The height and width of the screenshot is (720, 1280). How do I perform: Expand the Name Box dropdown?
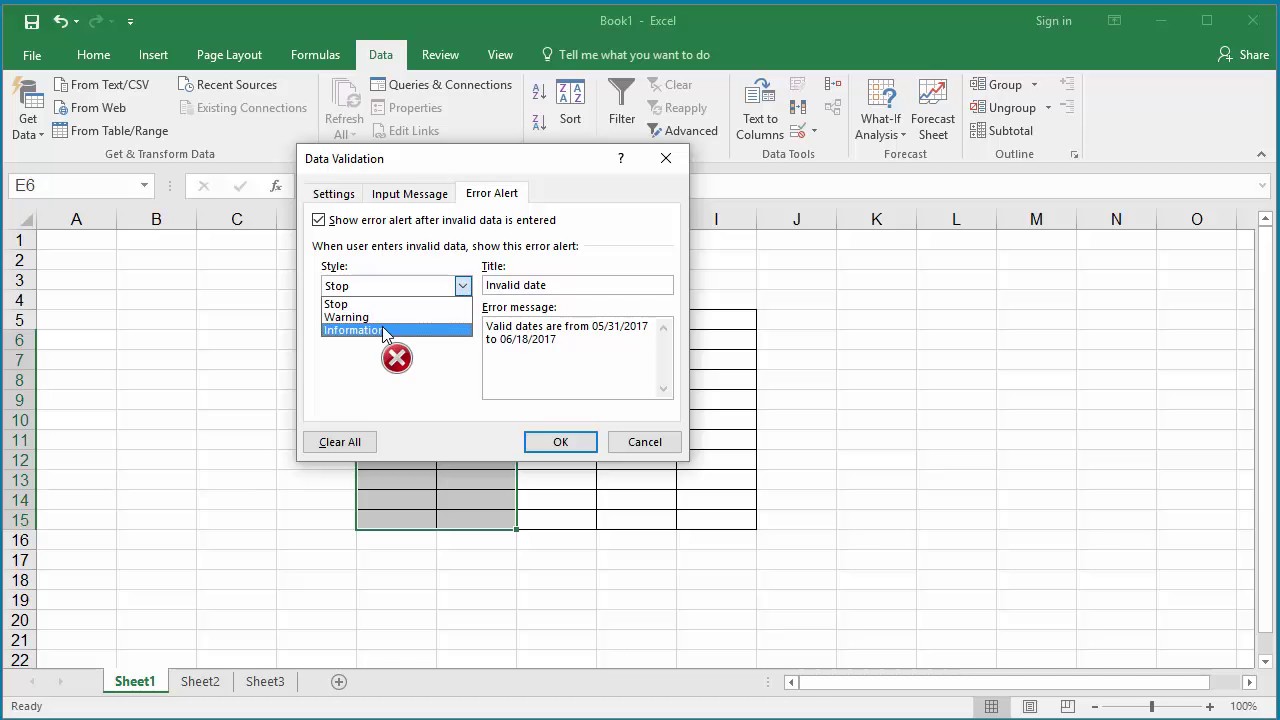(144, 186)
